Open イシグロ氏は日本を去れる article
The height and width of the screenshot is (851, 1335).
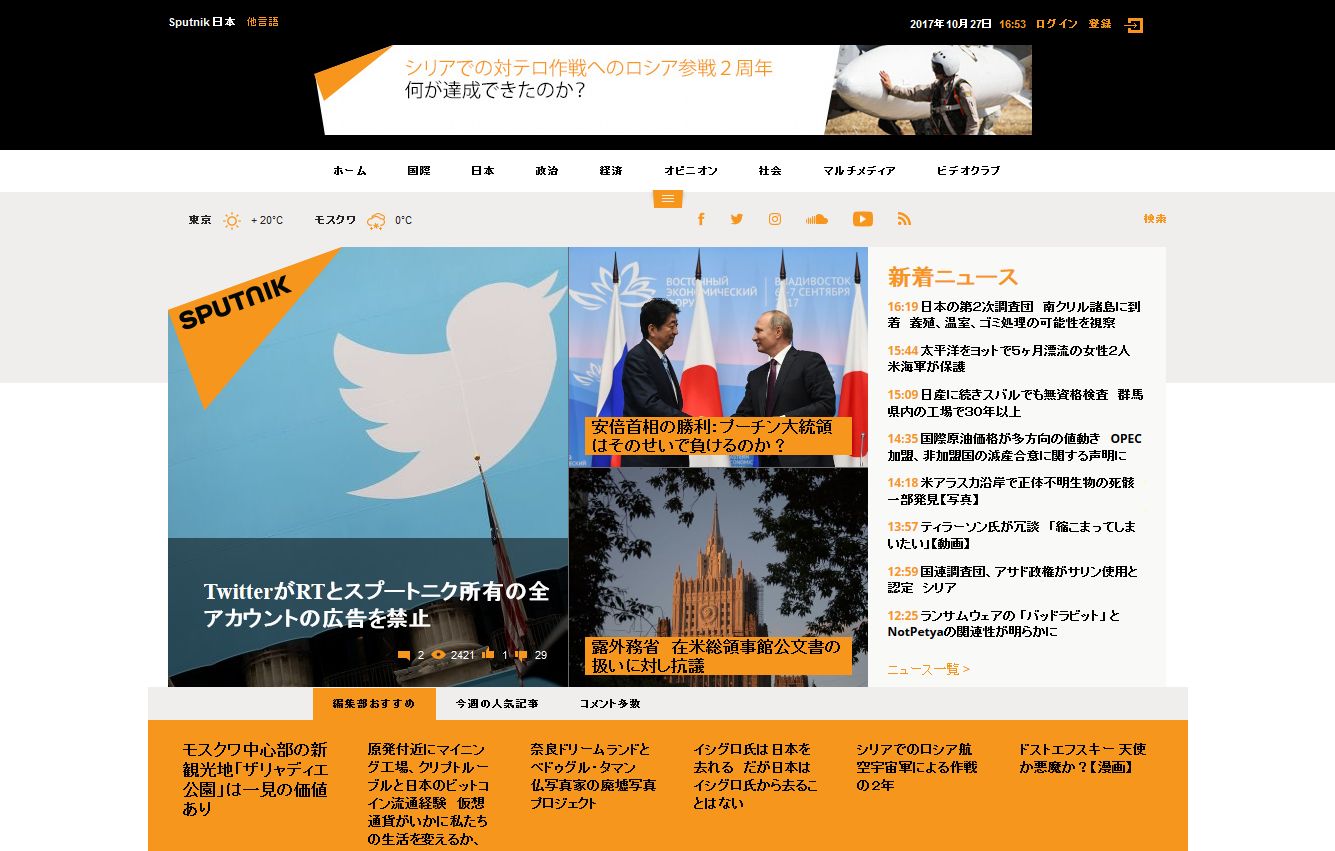pos(755,776)
